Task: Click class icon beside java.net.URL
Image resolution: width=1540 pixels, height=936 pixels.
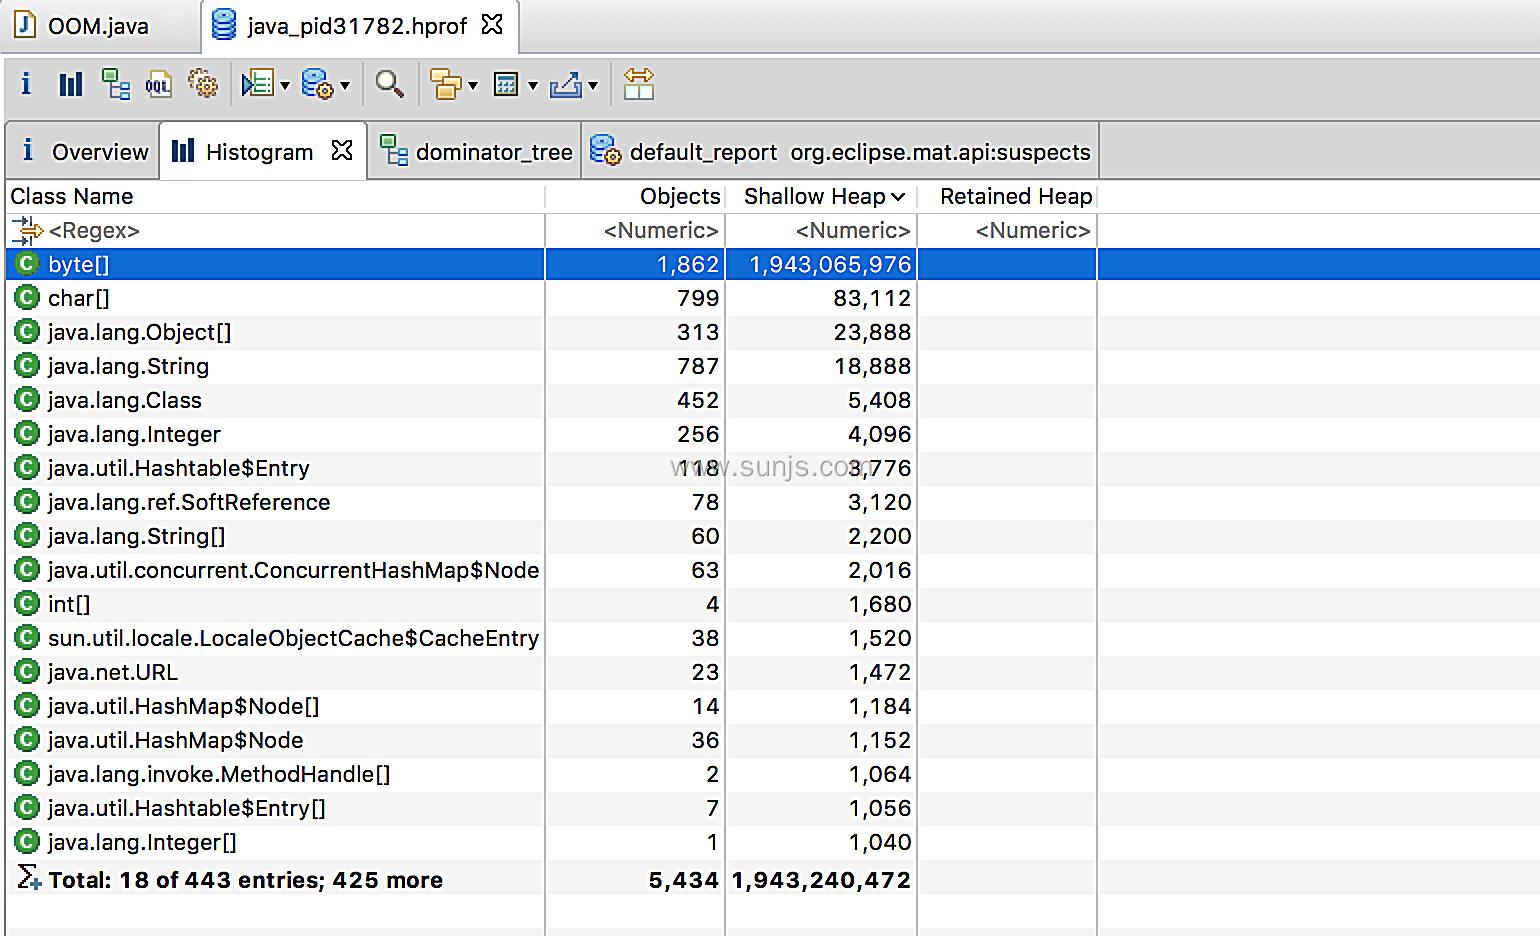Action: pos(27,672)
